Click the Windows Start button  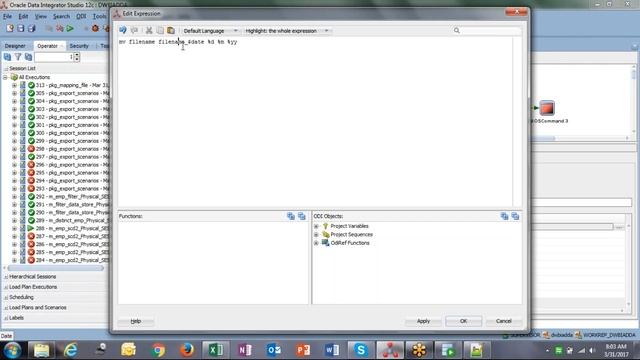point(12,350)
